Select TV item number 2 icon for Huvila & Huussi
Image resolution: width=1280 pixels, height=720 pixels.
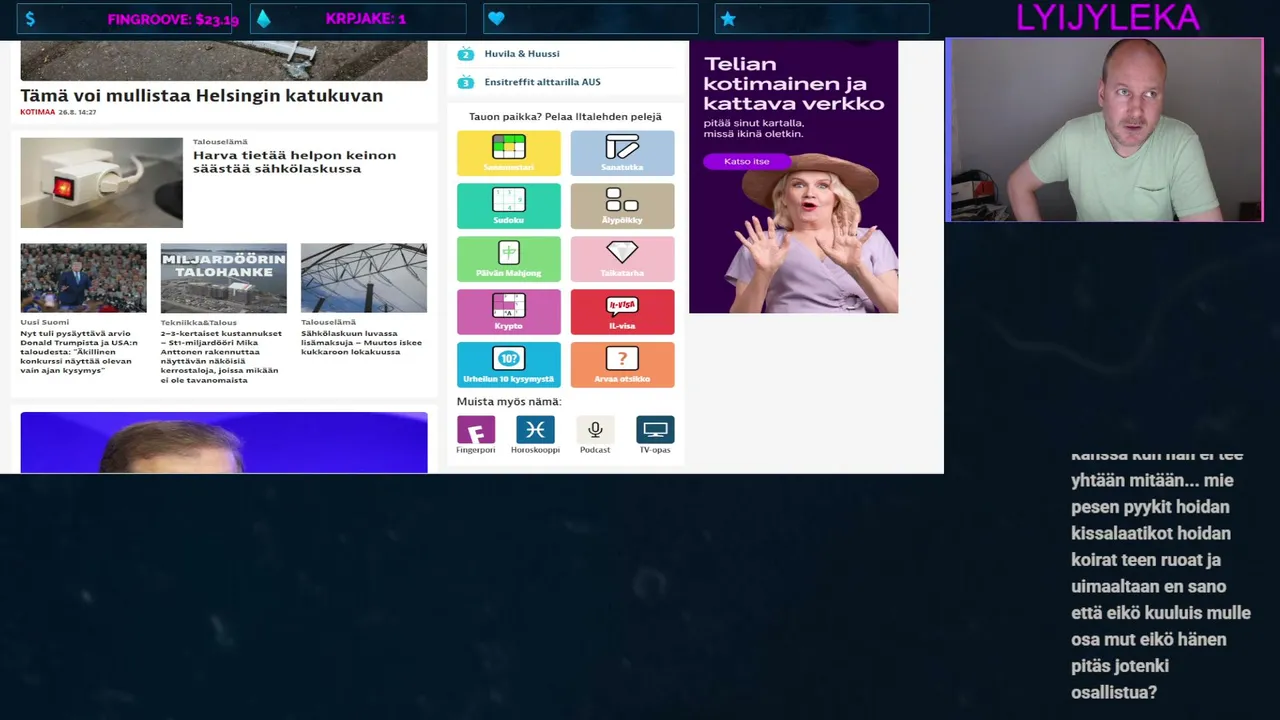click(465, 54)
